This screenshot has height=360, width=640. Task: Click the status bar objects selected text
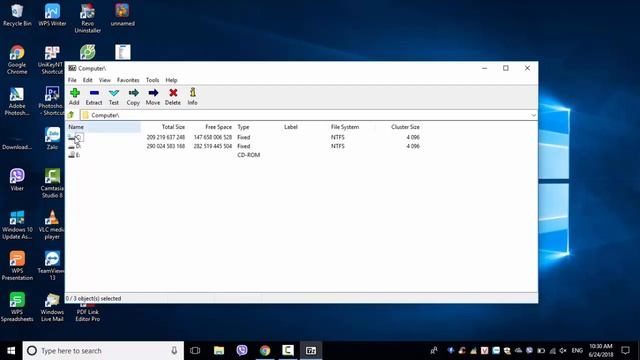93,298
